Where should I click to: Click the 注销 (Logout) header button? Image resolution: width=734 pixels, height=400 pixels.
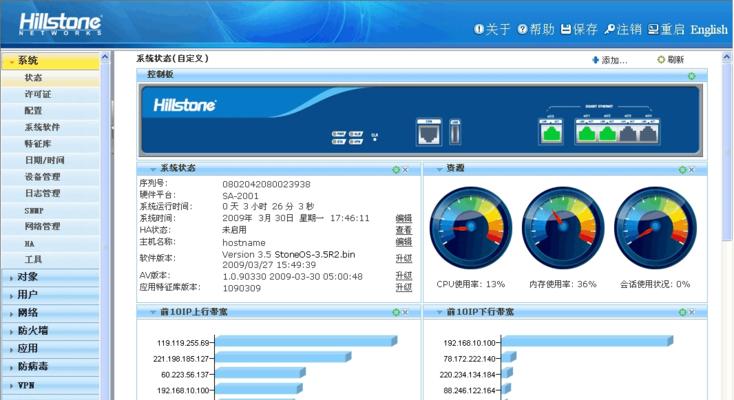pos(623,30)
